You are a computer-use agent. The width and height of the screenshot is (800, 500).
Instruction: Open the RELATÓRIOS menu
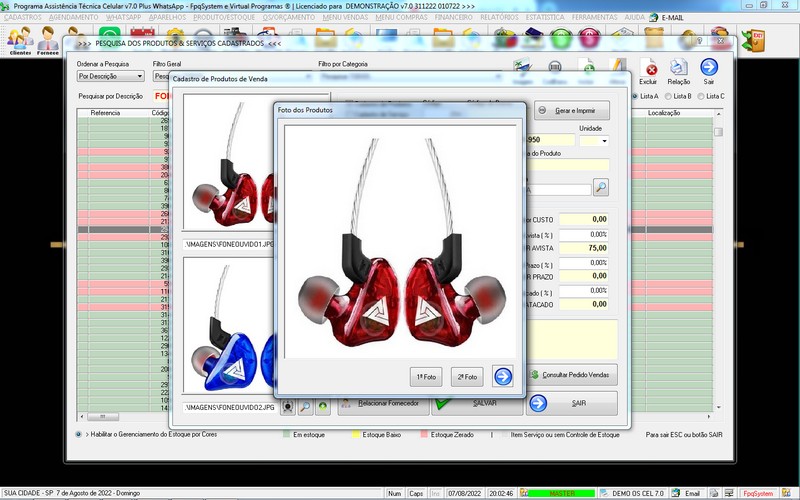coord(499,17)
